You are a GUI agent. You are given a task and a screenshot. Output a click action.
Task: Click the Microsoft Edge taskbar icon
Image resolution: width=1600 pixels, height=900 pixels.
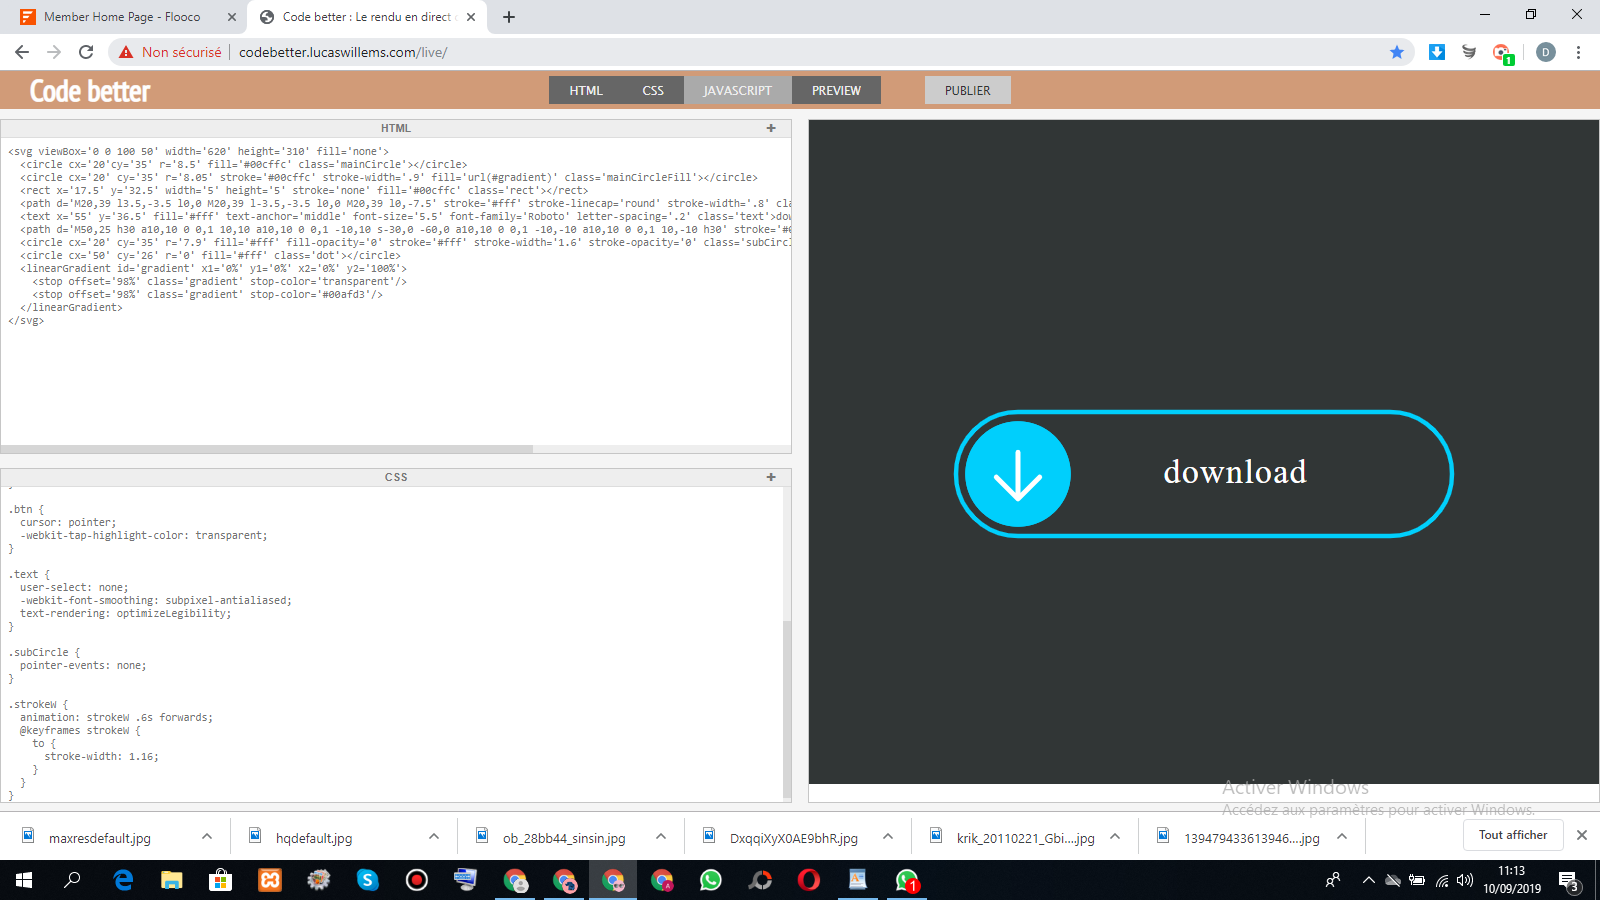(x=123, y=880)
